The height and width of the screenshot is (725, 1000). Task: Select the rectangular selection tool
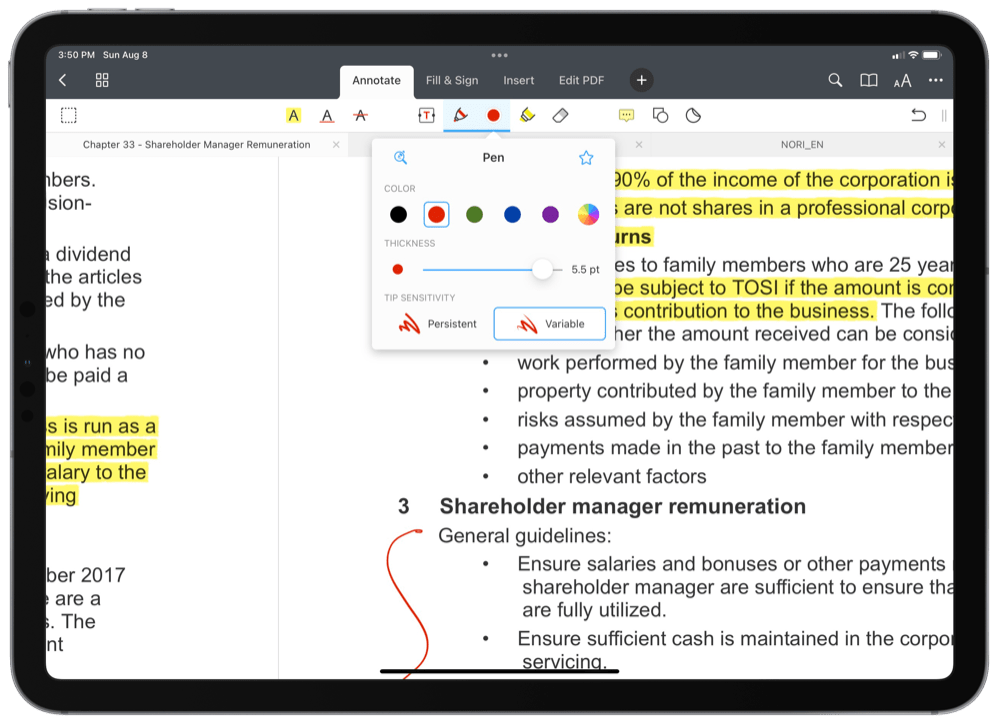click(69, 115)
